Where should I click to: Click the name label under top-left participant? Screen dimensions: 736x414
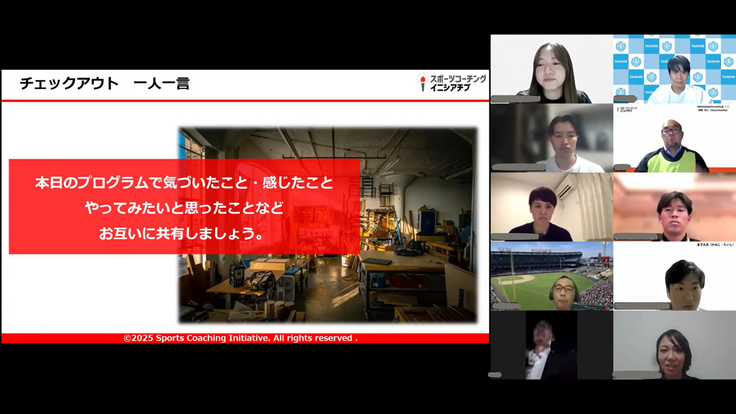(x=516, y=99)
